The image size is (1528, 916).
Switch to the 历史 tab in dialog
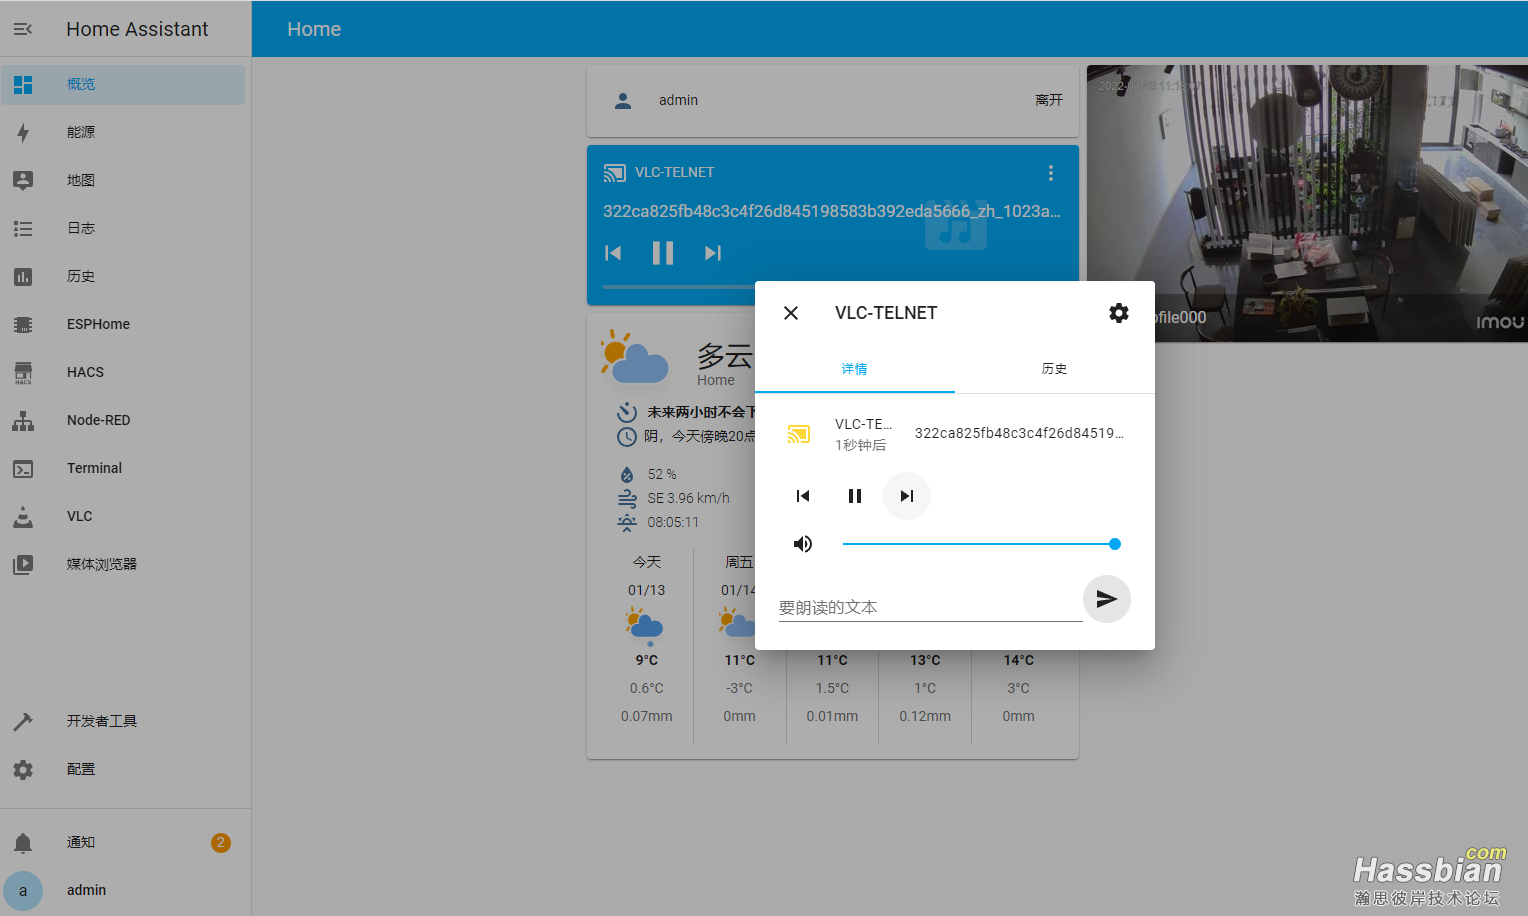click(x=1055, y=369)
